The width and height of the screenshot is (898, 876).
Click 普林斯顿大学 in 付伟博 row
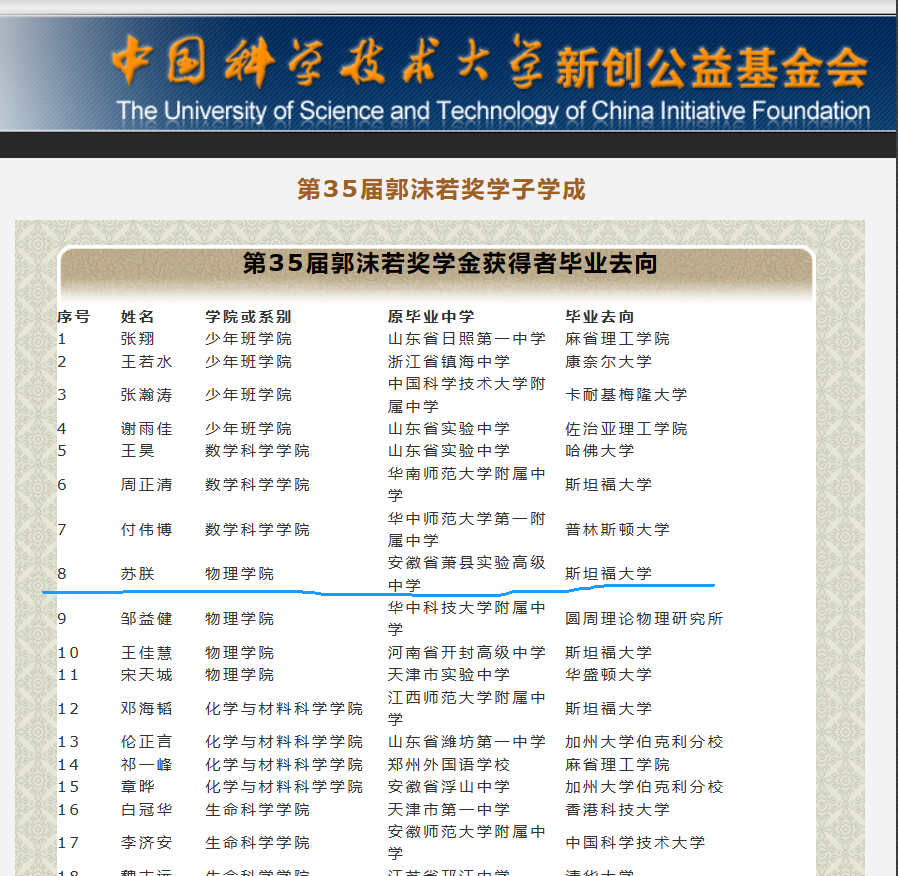[x=616, y=530]
